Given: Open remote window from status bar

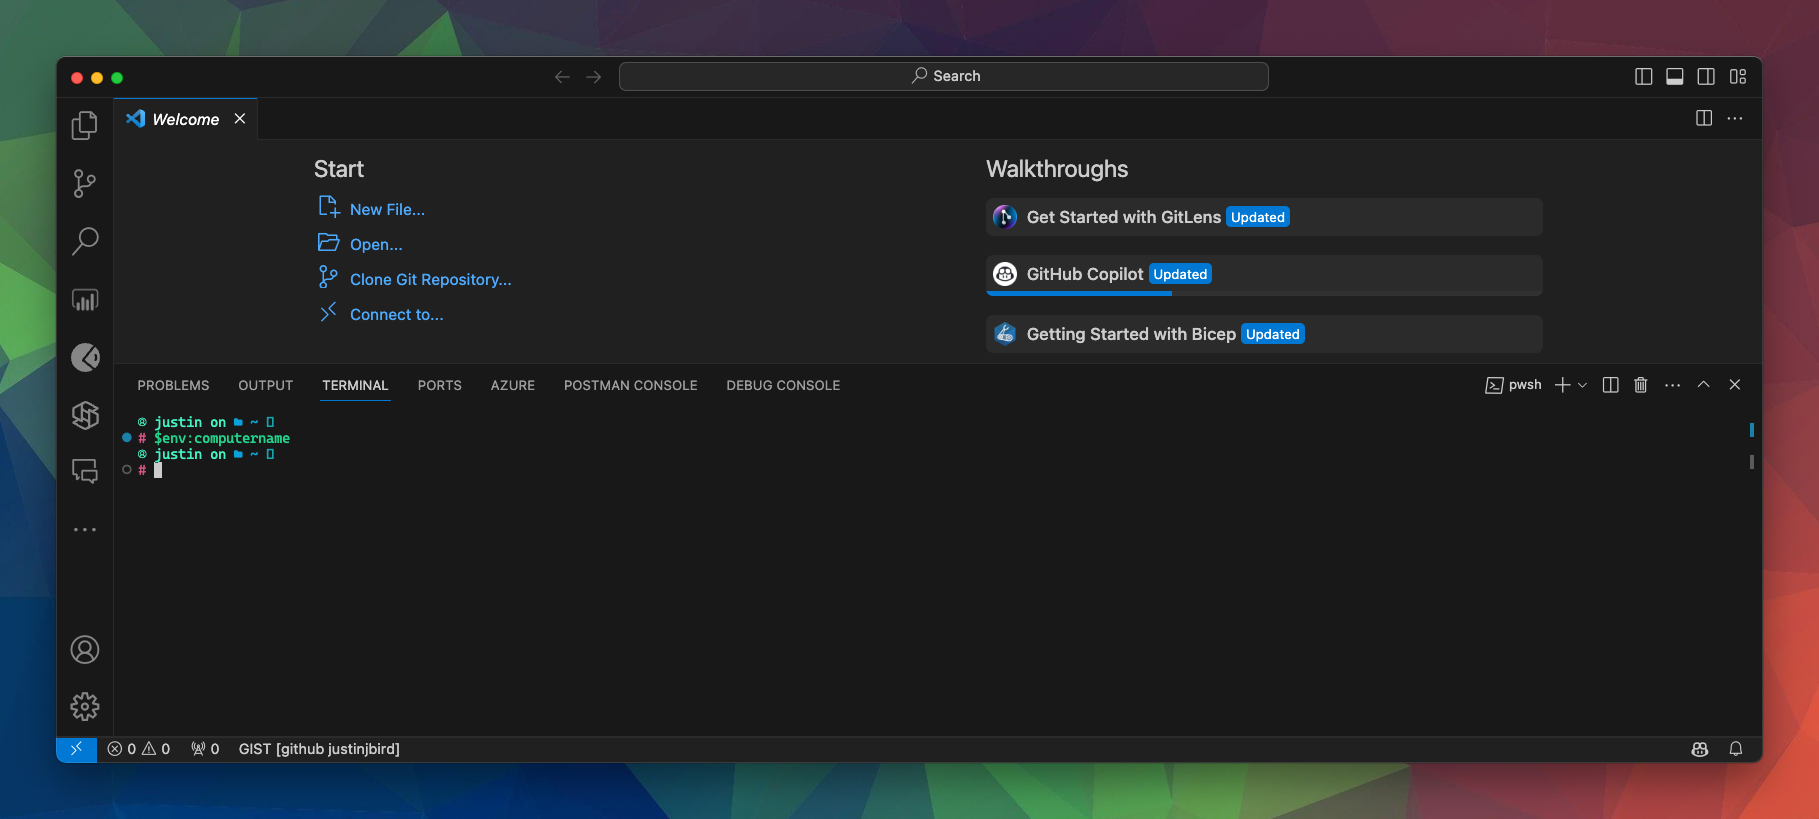Looking at the screenshot, I should 77,749.
